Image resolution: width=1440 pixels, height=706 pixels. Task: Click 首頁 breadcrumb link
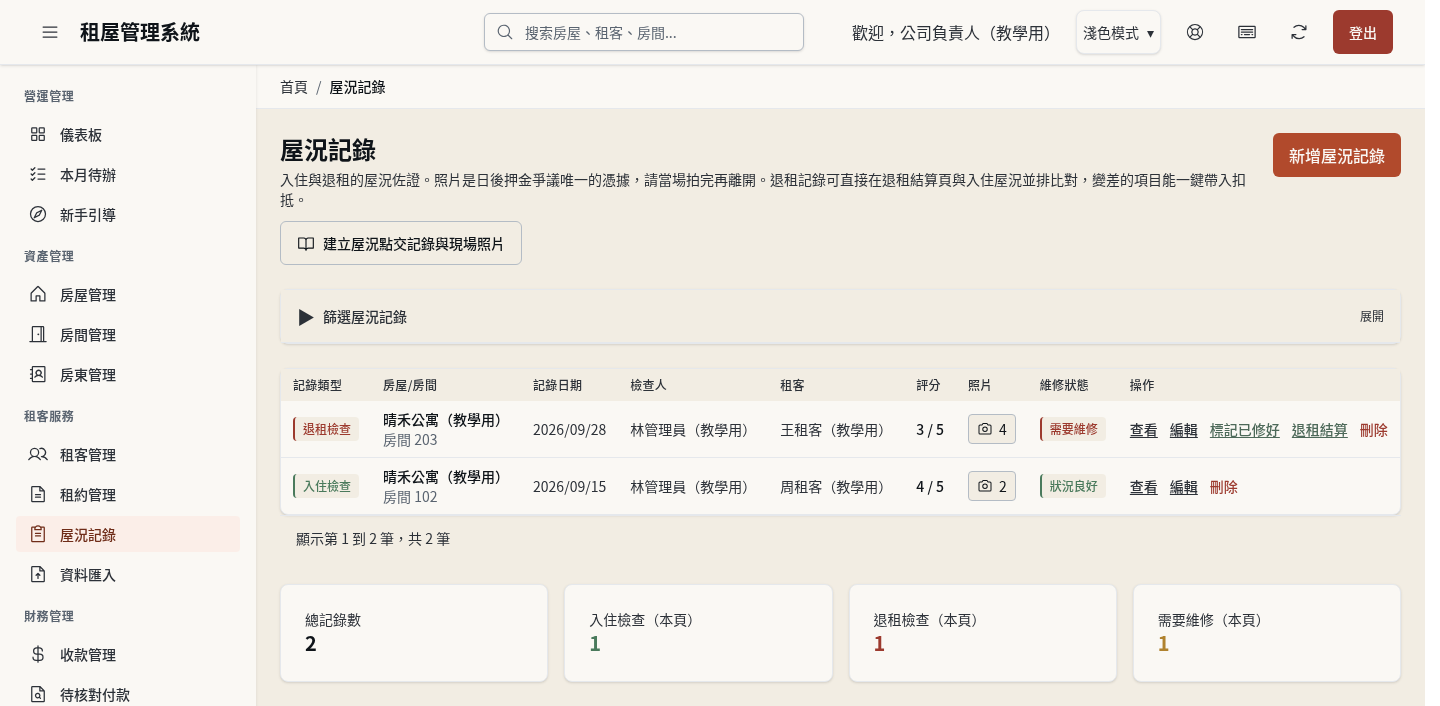[x=294, y=87]
